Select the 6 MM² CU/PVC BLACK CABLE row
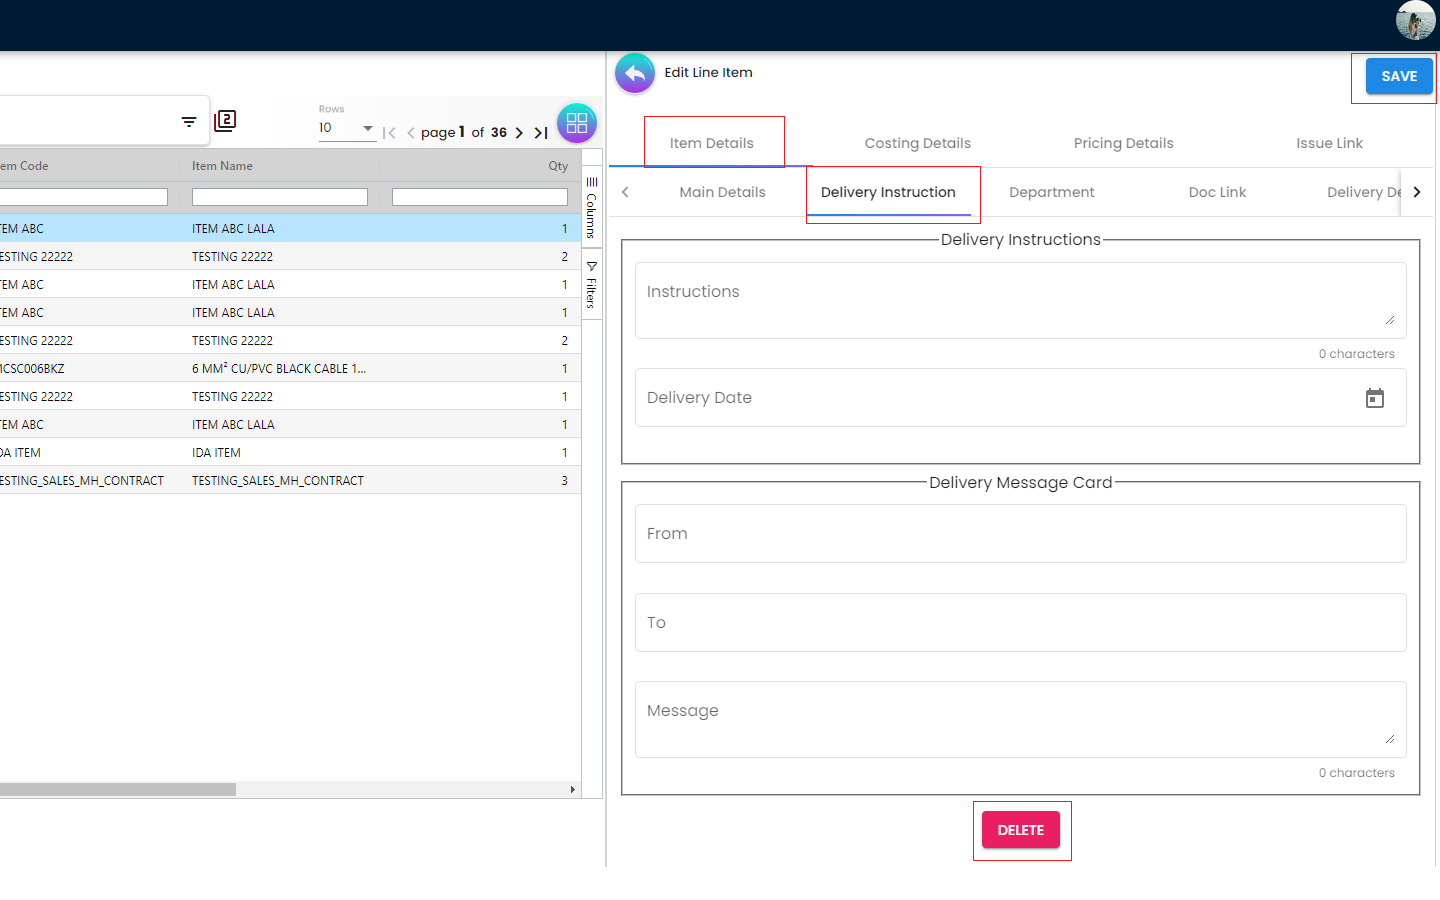 [280, 369]
